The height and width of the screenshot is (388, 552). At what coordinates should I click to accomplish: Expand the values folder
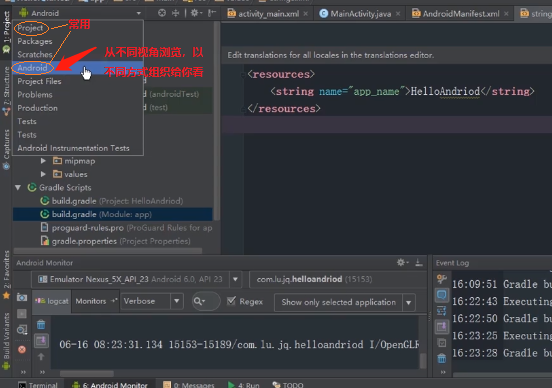[43, 174]
